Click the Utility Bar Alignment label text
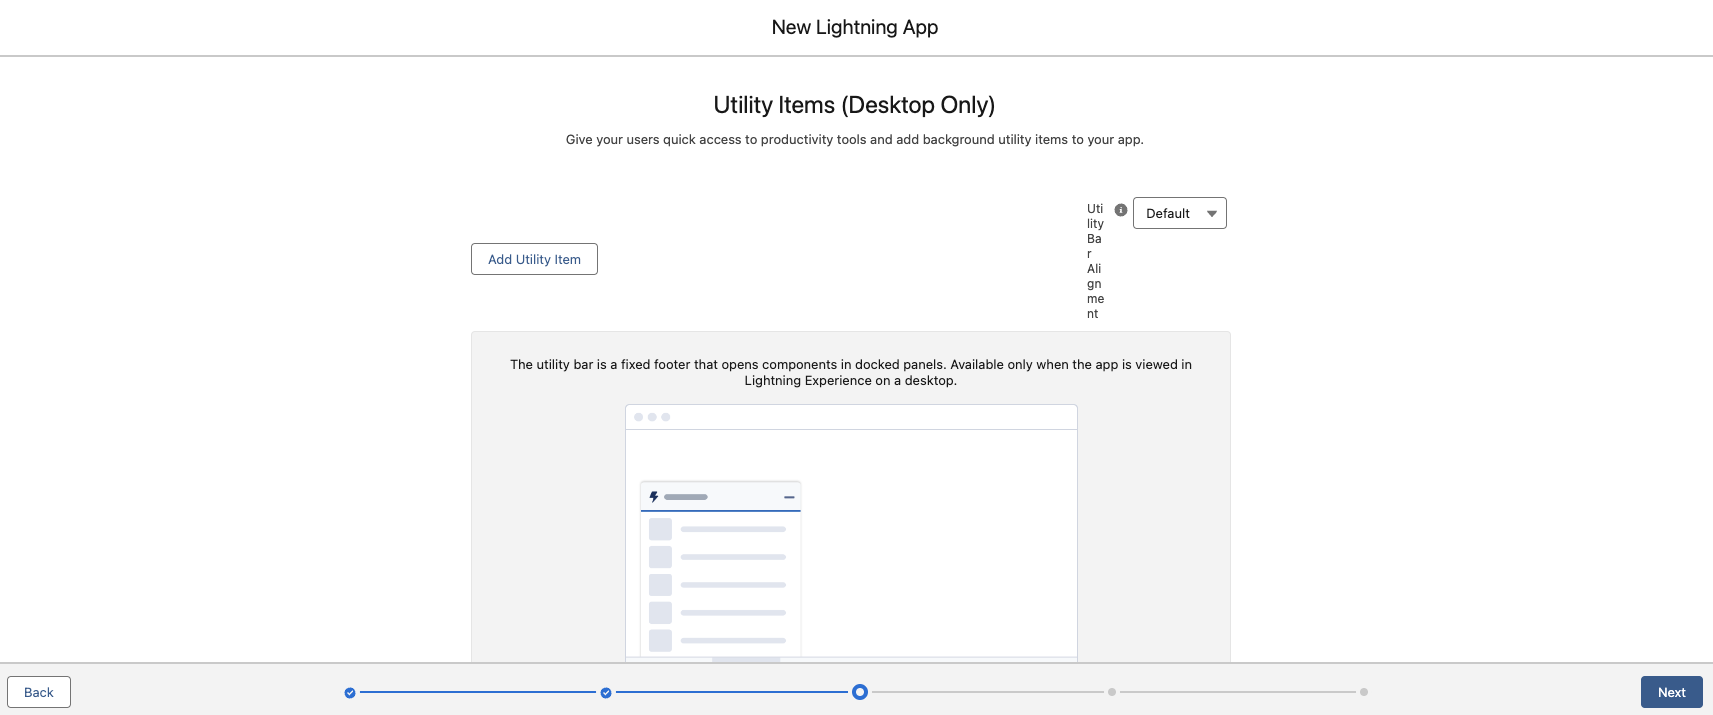This screenshot has width=1713, height=715. point(1095,261)
